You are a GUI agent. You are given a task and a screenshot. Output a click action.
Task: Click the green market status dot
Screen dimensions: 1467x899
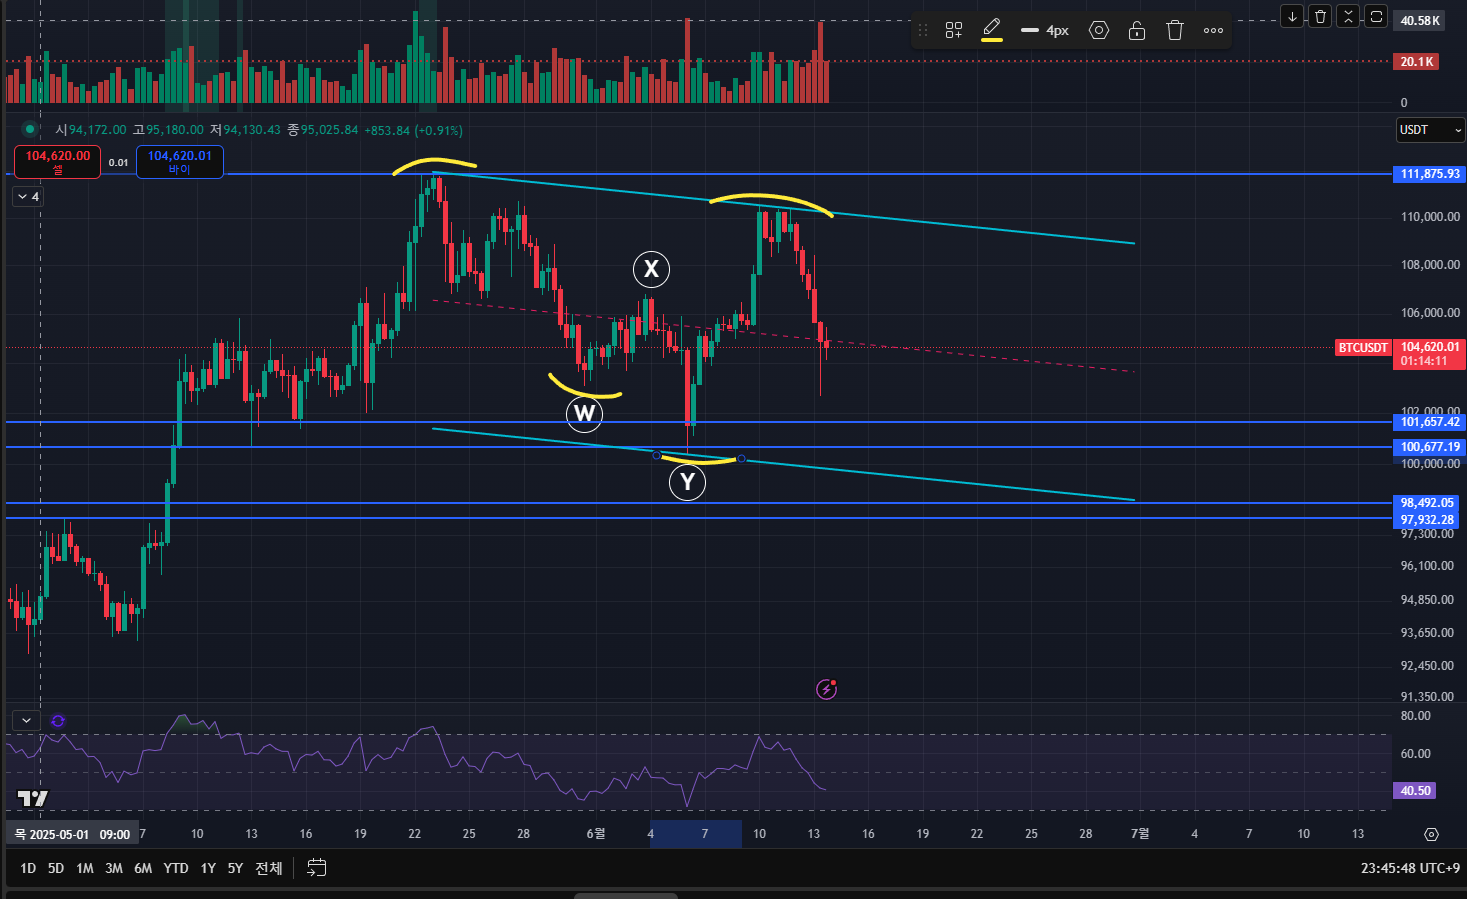coord(30,129)
